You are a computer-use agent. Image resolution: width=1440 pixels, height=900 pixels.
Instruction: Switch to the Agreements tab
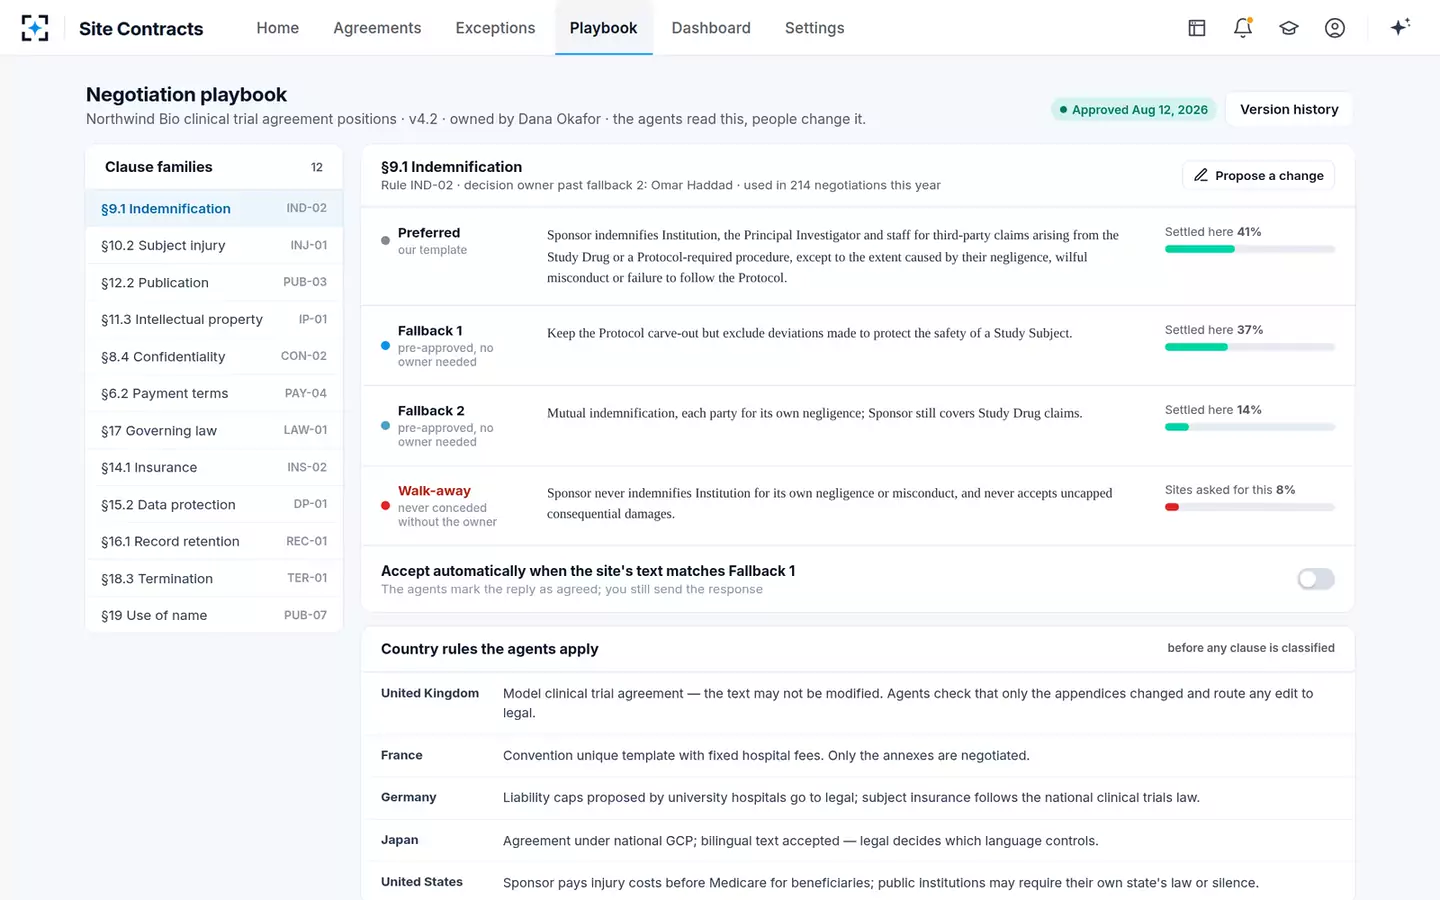click(377, 28)
